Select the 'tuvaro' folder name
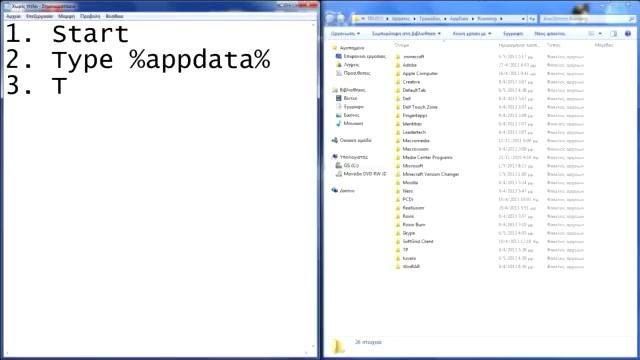The width and height of the screenshot is (640, 360). (x=409, y=258)
